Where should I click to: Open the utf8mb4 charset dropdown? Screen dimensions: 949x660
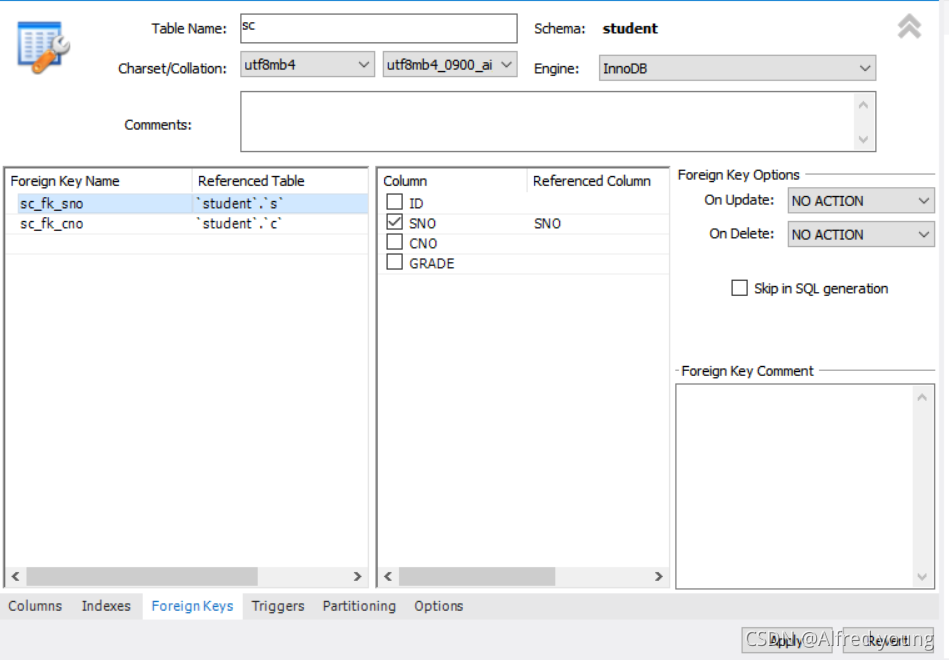click(307, 64)
